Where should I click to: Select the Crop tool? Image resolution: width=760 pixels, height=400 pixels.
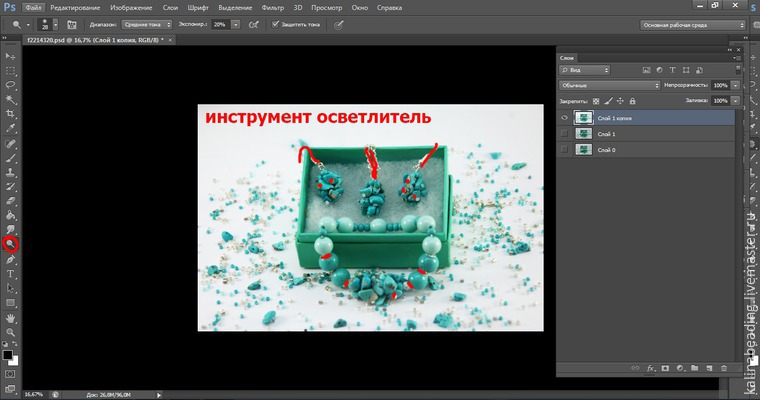pyautogui.click(x=10, y=114)
